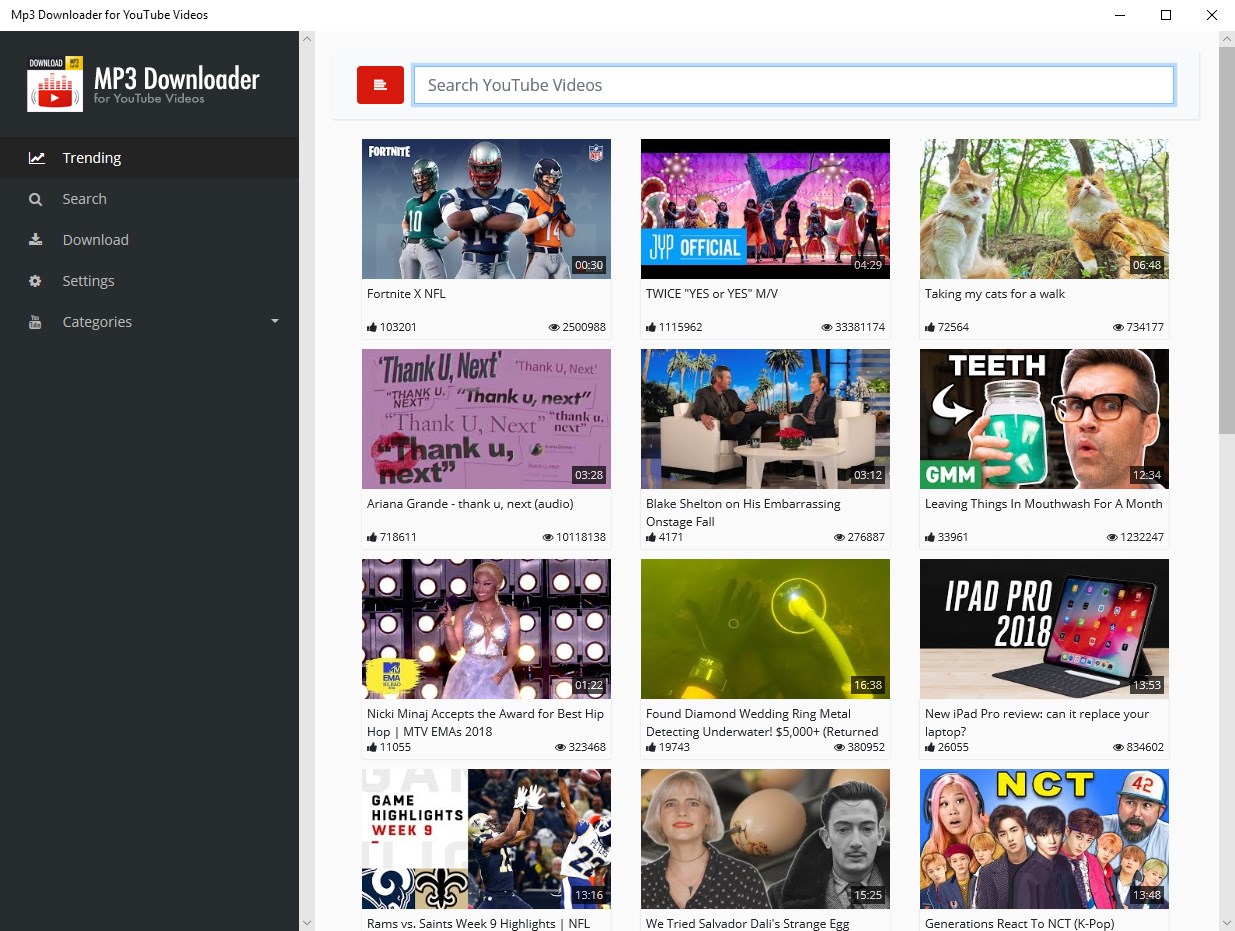Select the Game Highlights Week 9 thumbnail
Image resolution: width=1235 pixels, height=931 pixels.
(x=486, y=839)
